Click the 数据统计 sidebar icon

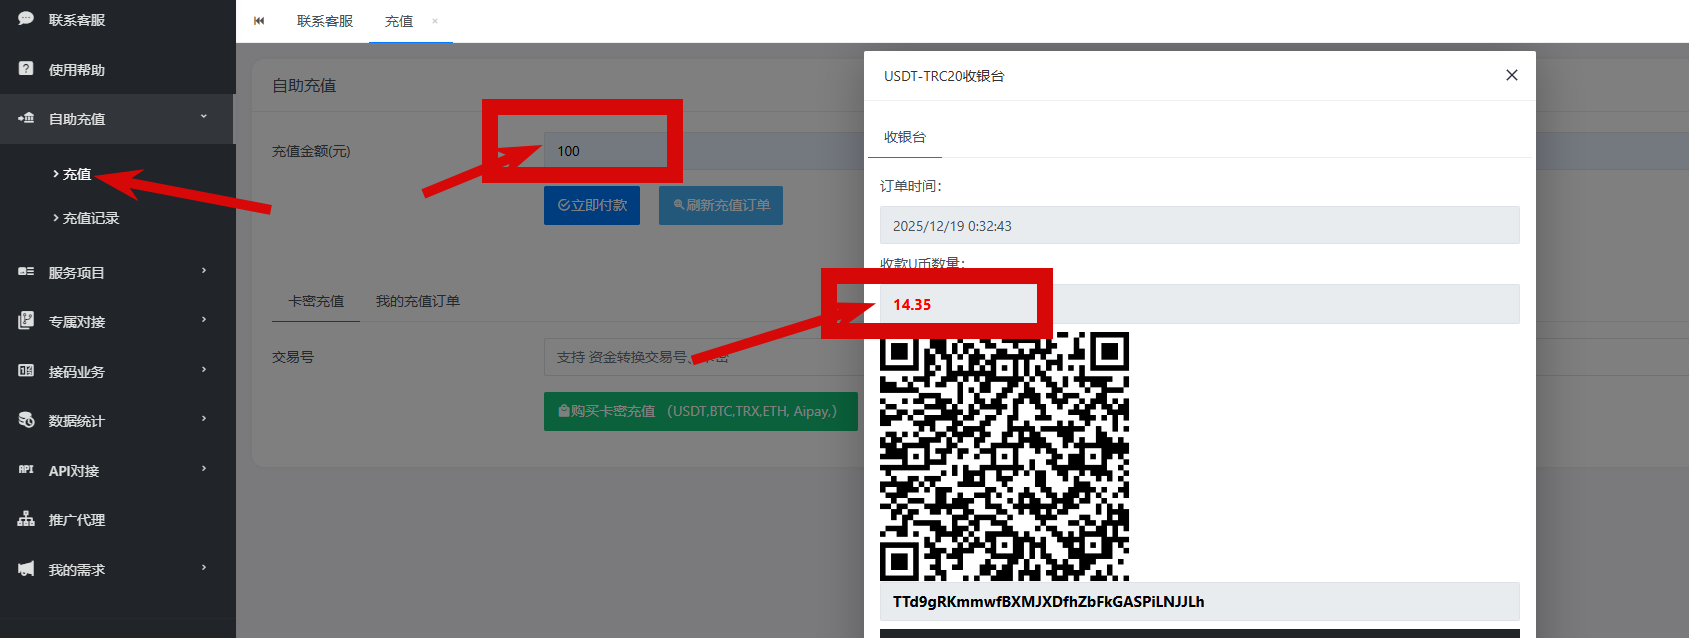[x=26, y=420]
